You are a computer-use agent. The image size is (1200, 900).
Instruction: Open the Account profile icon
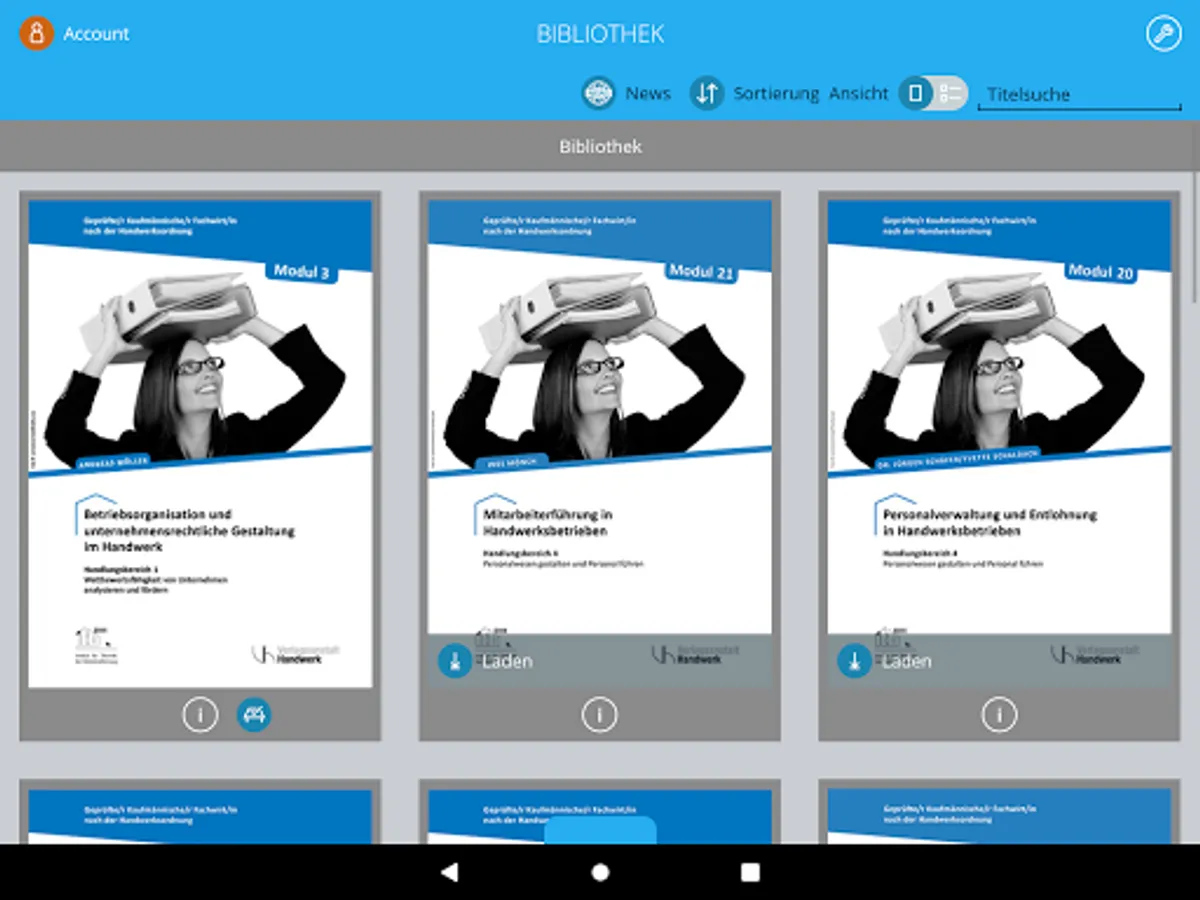point(36,34)
